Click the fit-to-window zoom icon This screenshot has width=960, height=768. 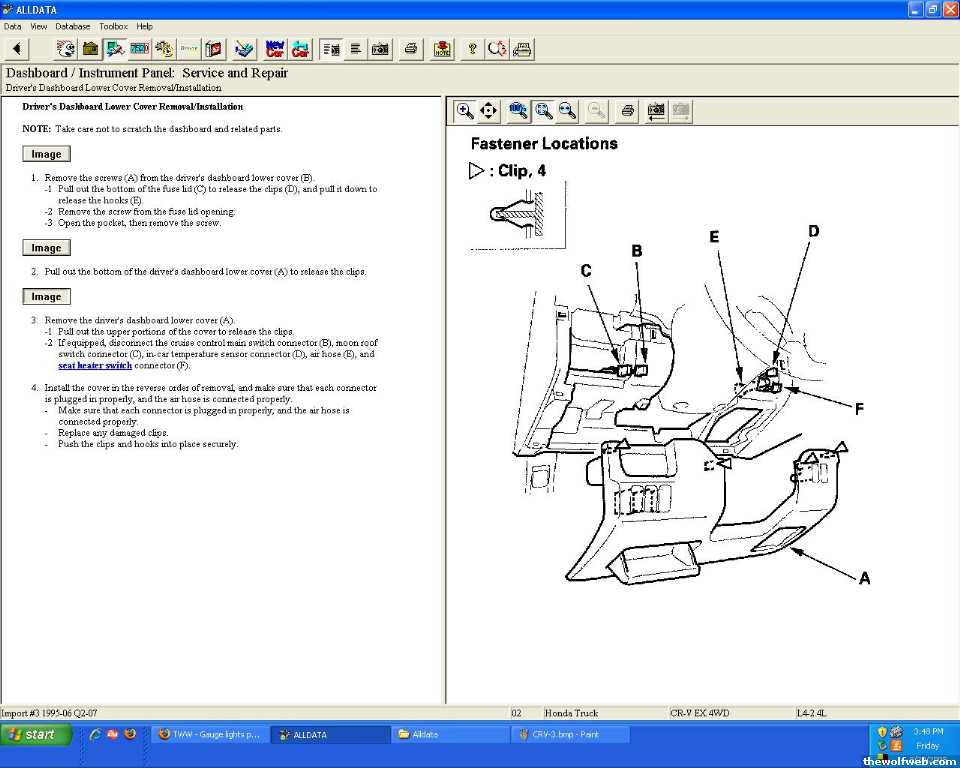(543, 111)
